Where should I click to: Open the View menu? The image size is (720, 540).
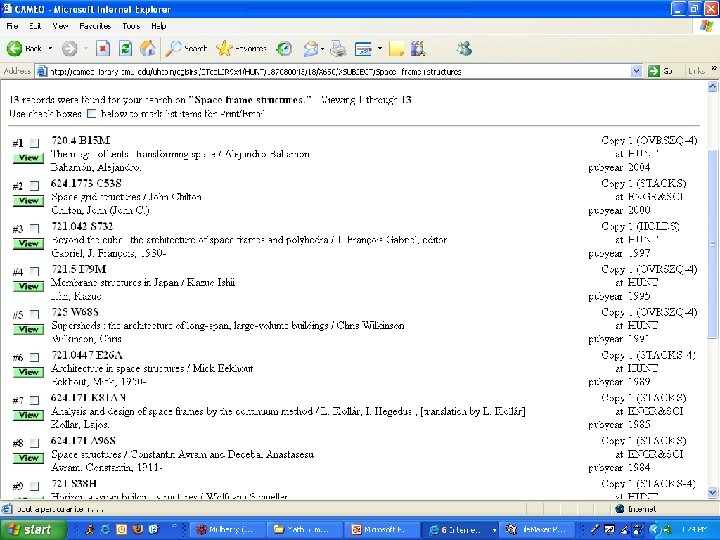[x=60, y=26]
